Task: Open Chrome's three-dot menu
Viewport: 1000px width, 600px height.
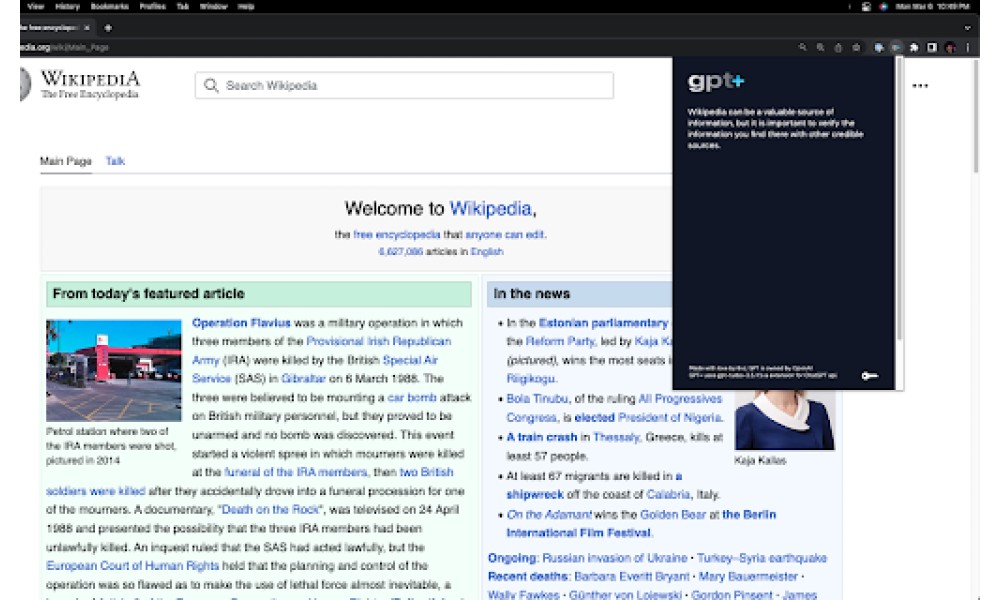Action: [967, 47]
